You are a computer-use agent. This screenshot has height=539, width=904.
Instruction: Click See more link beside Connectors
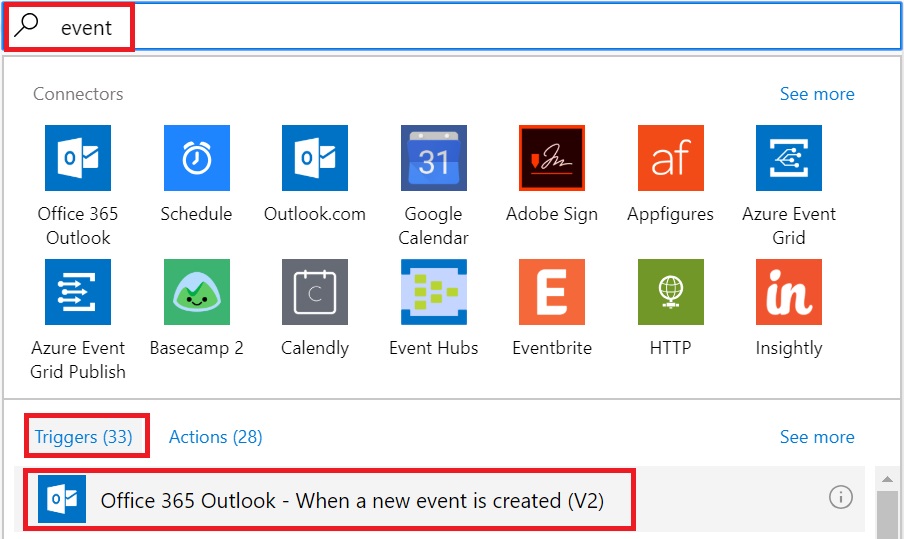coord(817,94)
